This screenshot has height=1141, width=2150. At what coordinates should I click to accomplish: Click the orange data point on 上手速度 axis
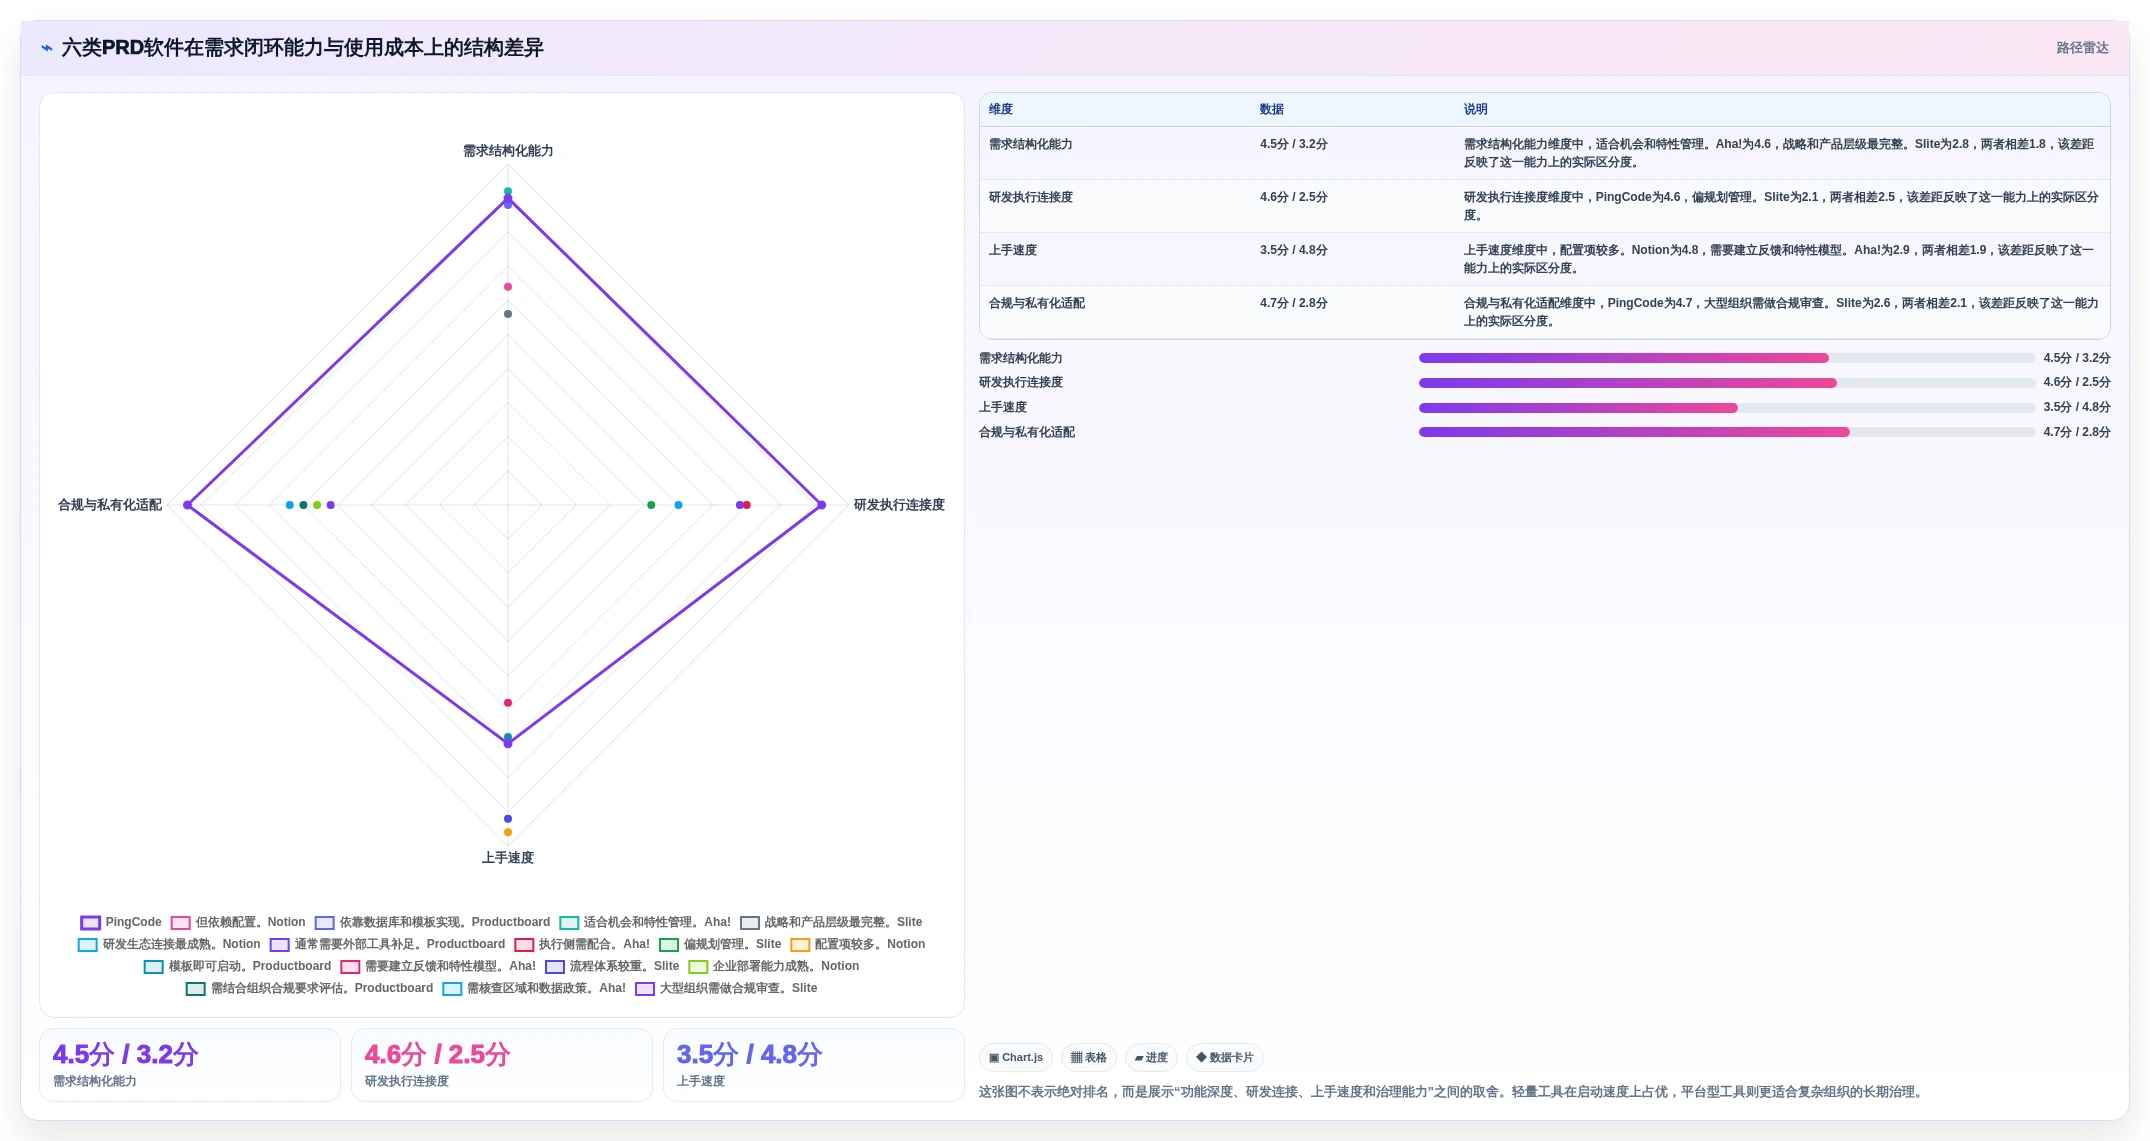(508, 832)
